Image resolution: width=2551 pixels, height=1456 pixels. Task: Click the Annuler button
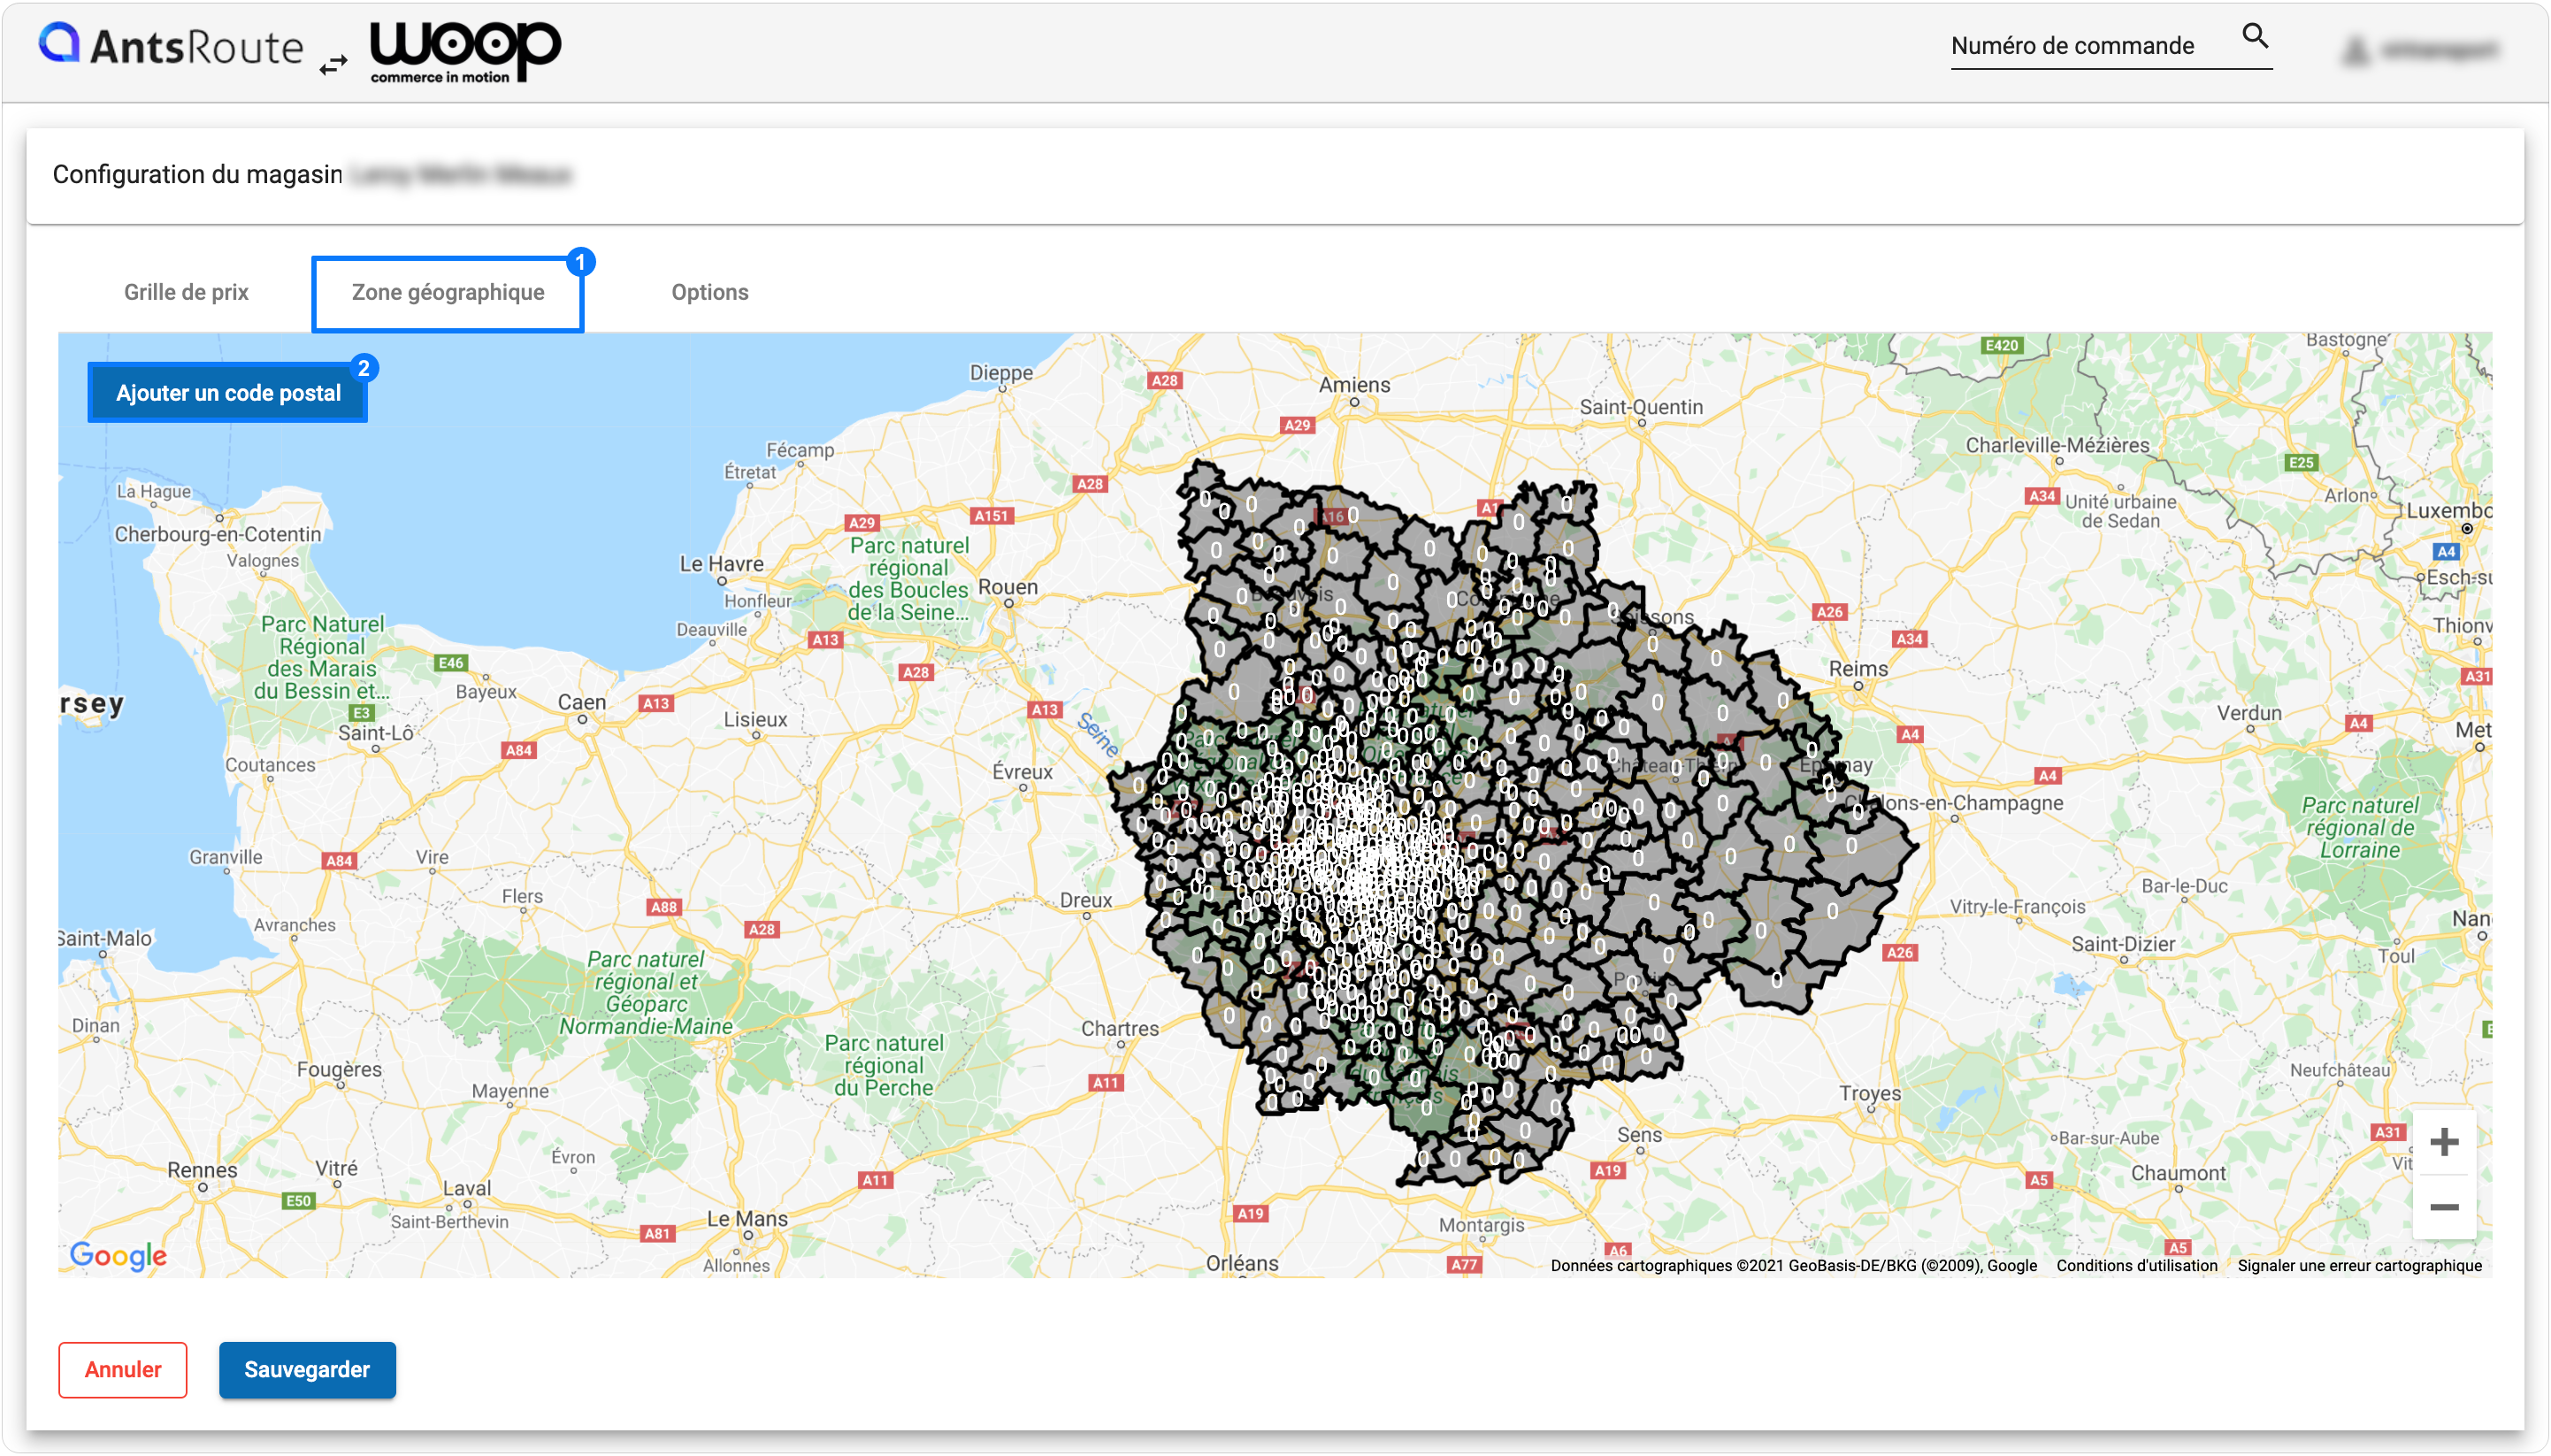[123, 1369]
